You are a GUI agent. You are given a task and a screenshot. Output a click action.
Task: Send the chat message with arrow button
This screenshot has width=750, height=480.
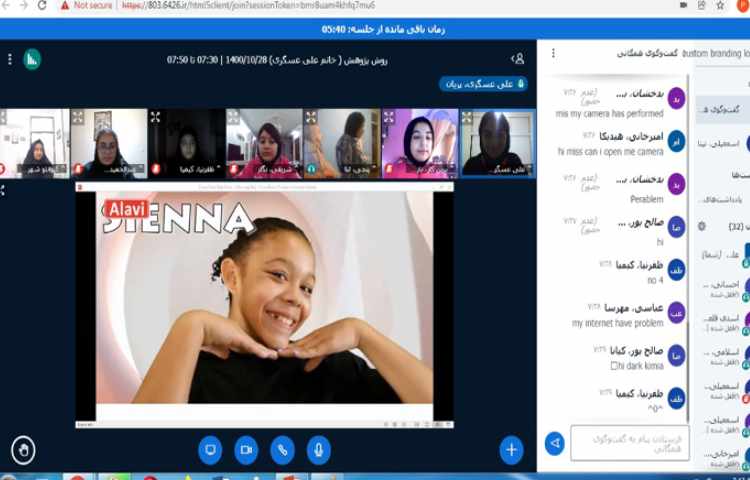pos(555,442)
